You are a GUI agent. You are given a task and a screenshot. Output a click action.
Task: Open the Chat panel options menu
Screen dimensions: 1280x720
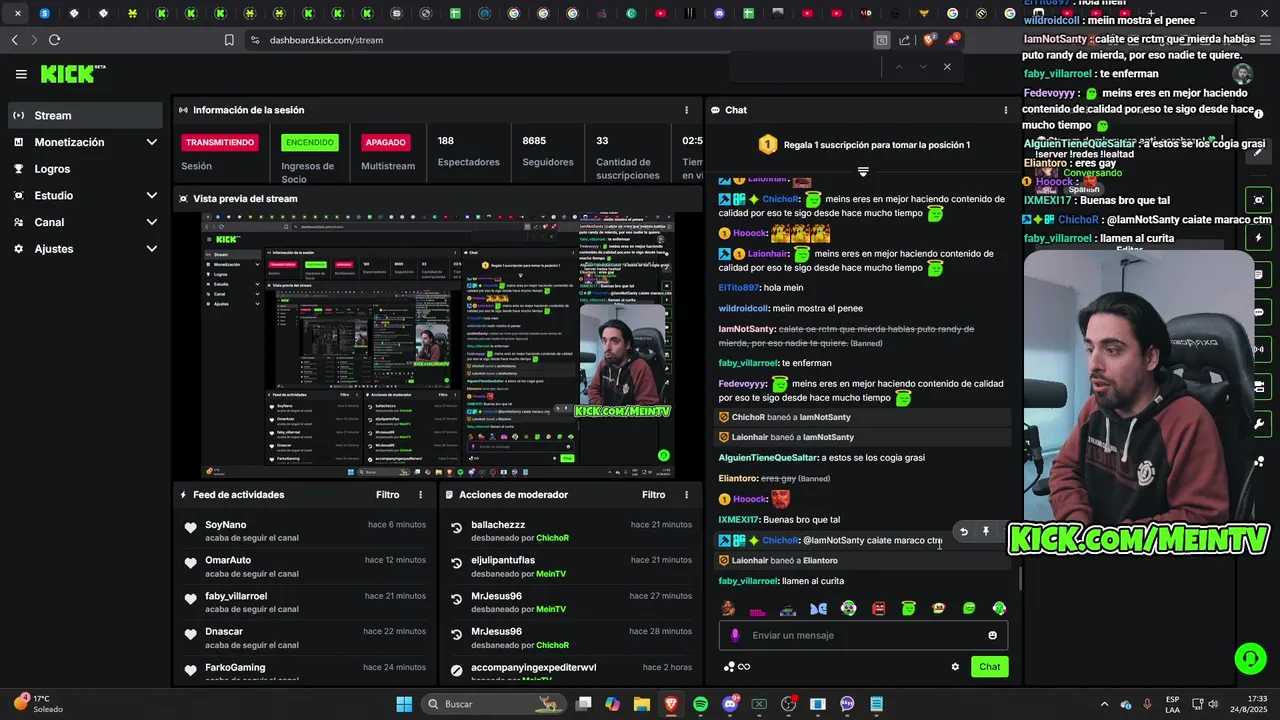click(x=1006, y=110)
